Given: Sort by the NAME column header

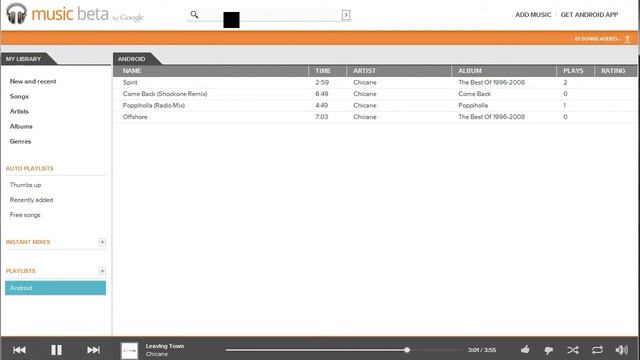Looking at the screenshot, I should [x=132, y=71].
